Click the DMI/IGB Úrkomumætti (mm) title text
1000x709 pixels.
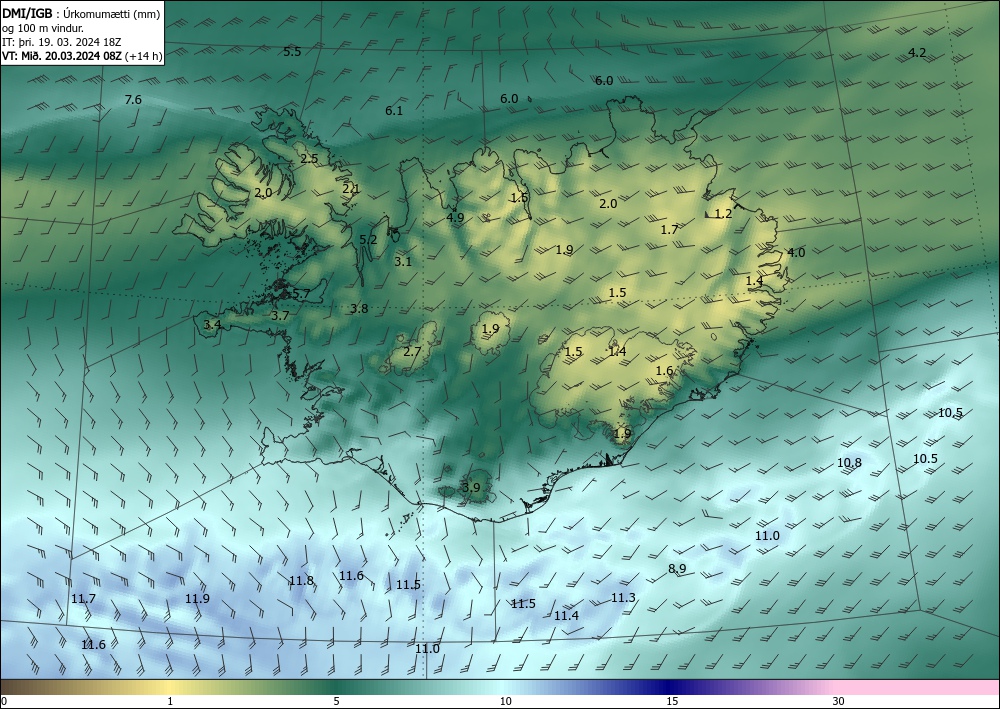[x=81, y=13]
